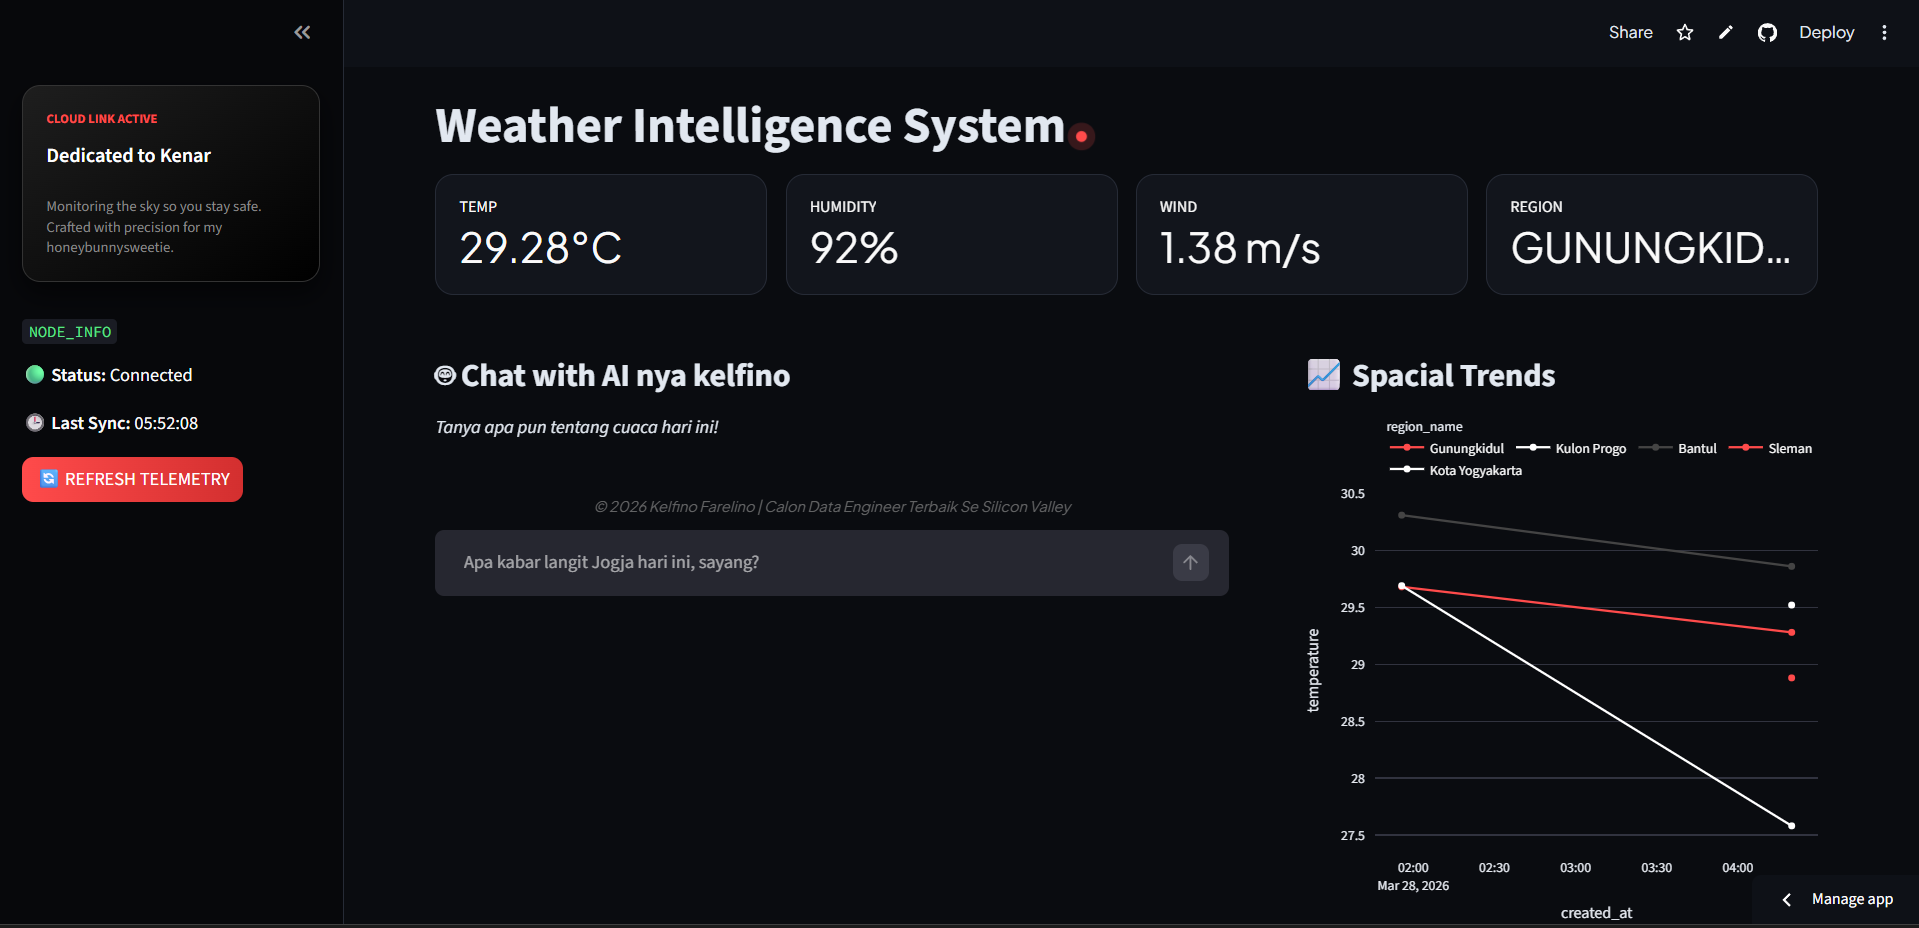Viewport: 1919px width, 928px height.
Task: Expand the Manage app panel chevron
Action: click(1787, 900)
